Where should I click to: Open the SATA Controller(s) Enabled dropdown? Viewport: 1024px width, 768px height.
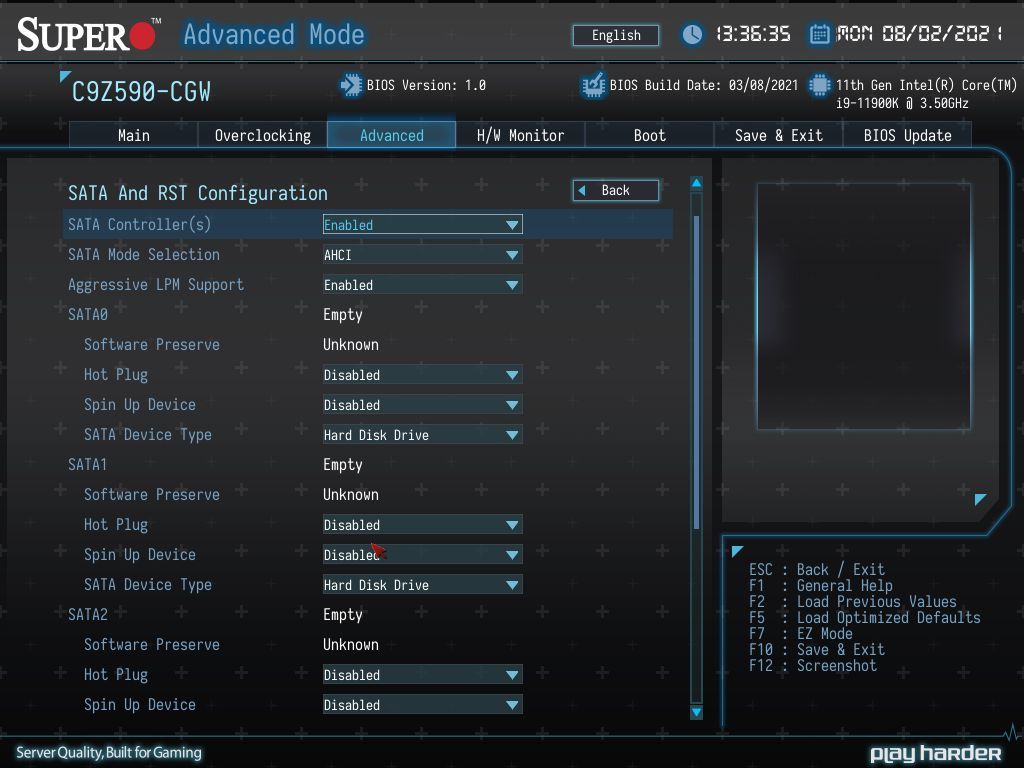click(x=423, y=225)
